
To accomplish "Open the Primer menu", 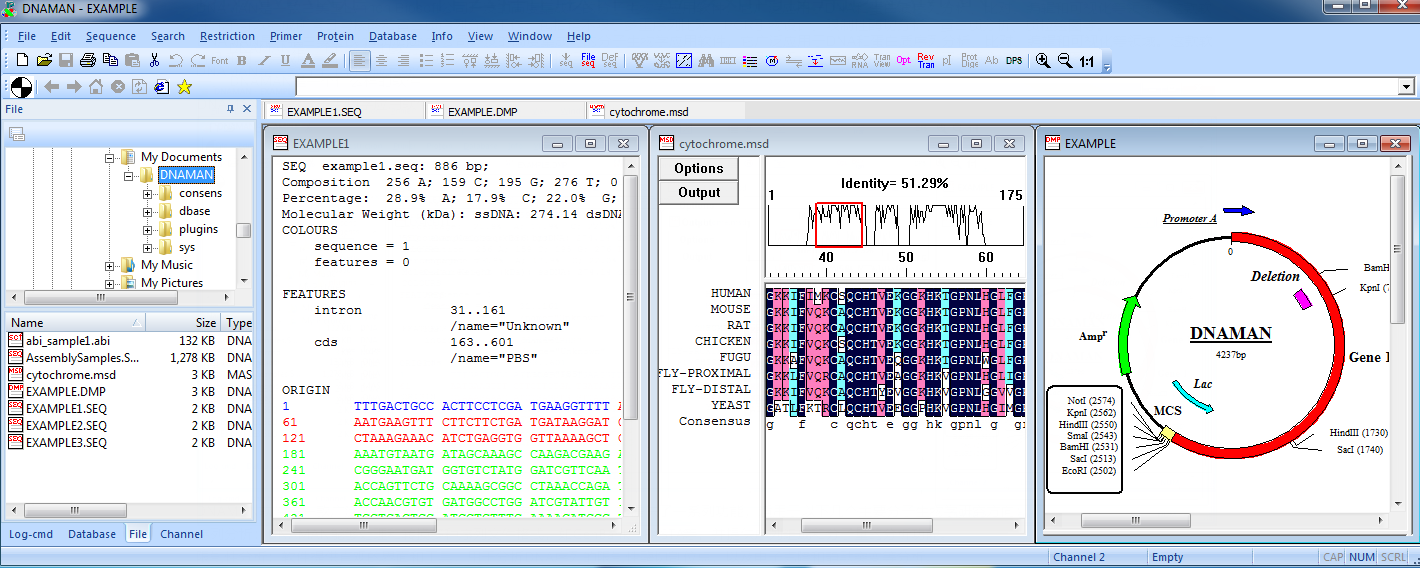I will (286, 36).
